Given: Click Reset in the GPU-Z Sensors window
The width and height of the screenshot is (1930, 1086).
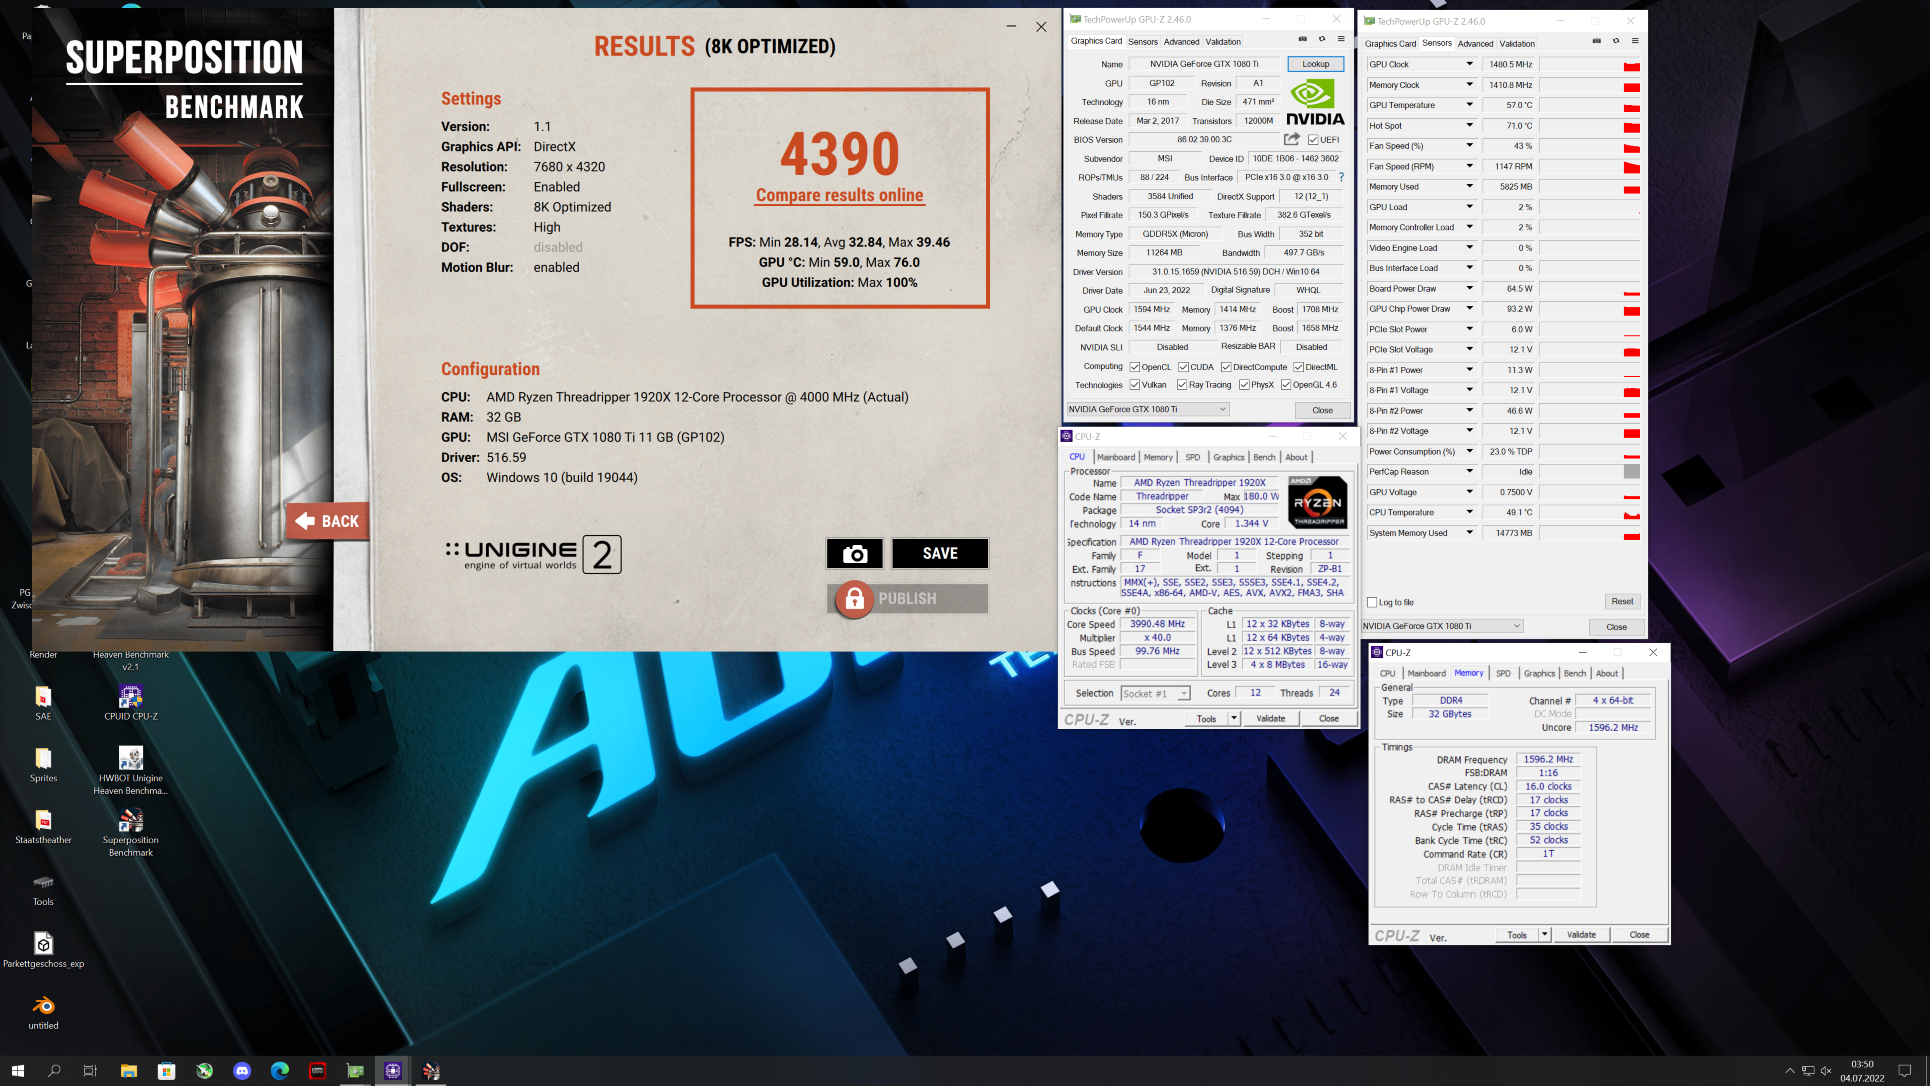Looking at the screenshot, I should [1622, 602].
